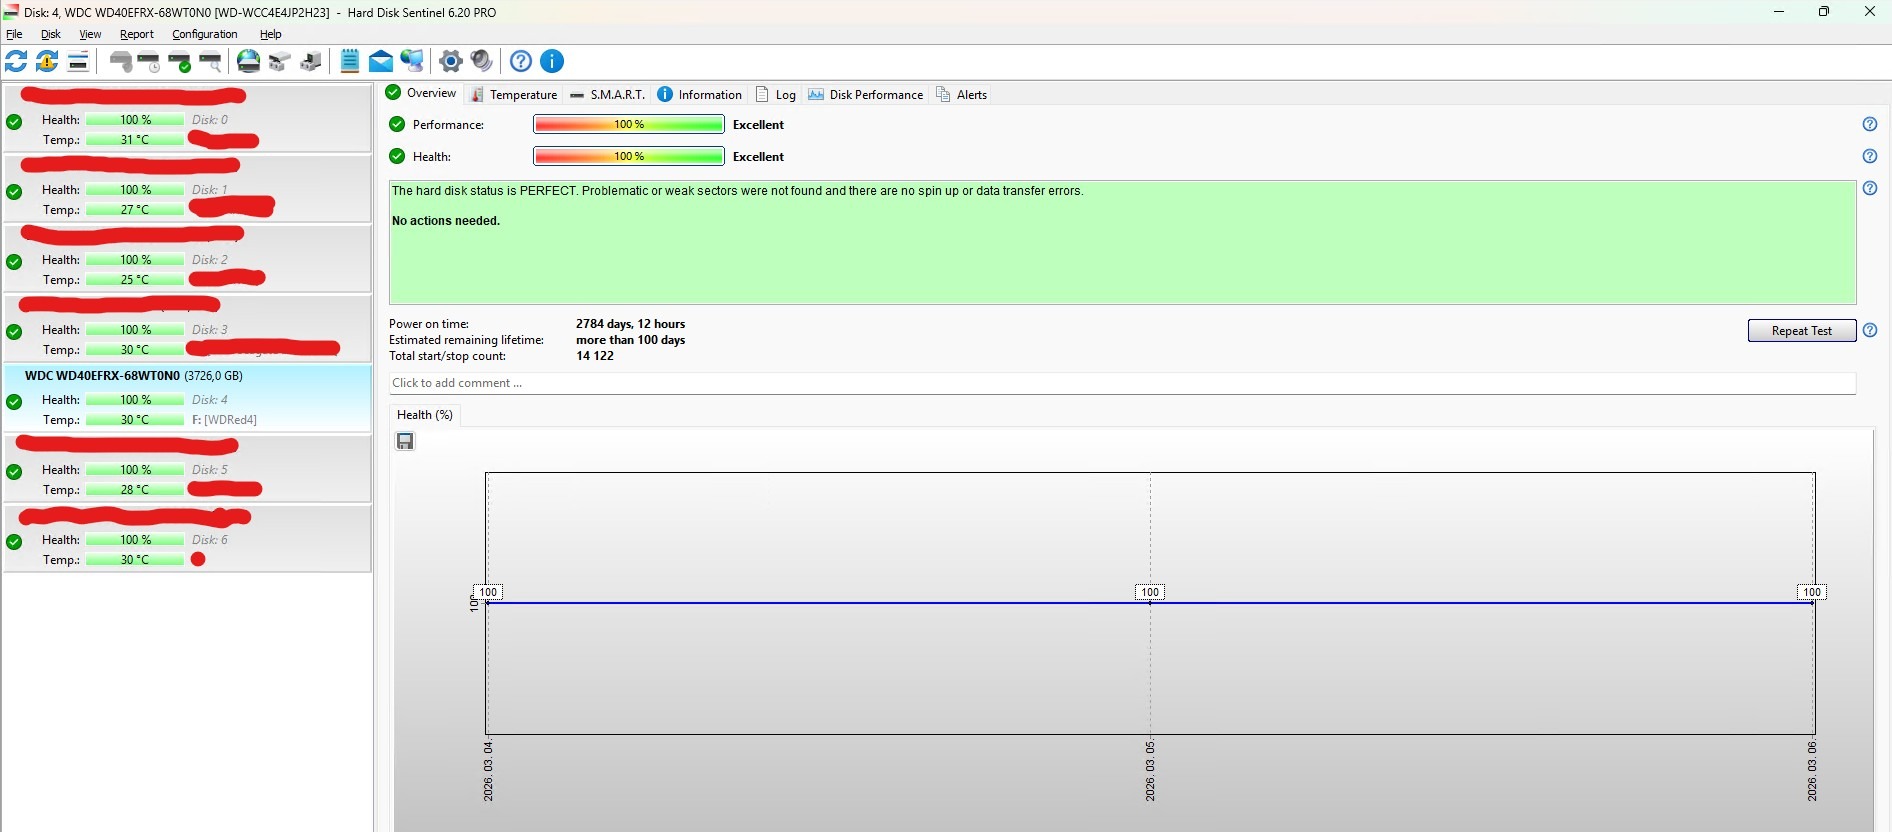This screenshot has width=1892, height=832.
Task: Click the globe over disk icon
Action: (x=248, y=61)
